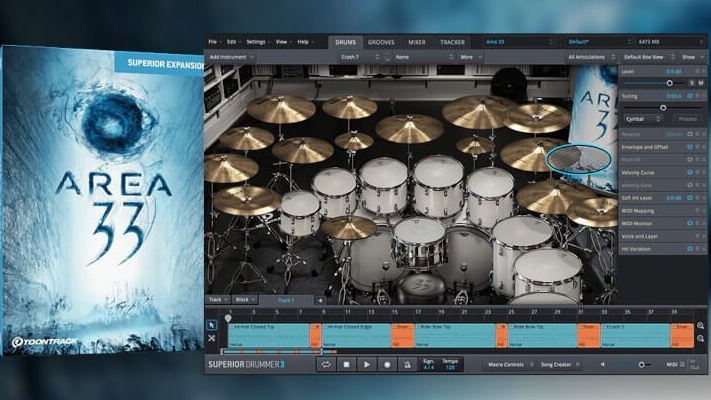Close the Song Creator pop-out button
Screen dimensions: 711x400
578,365
